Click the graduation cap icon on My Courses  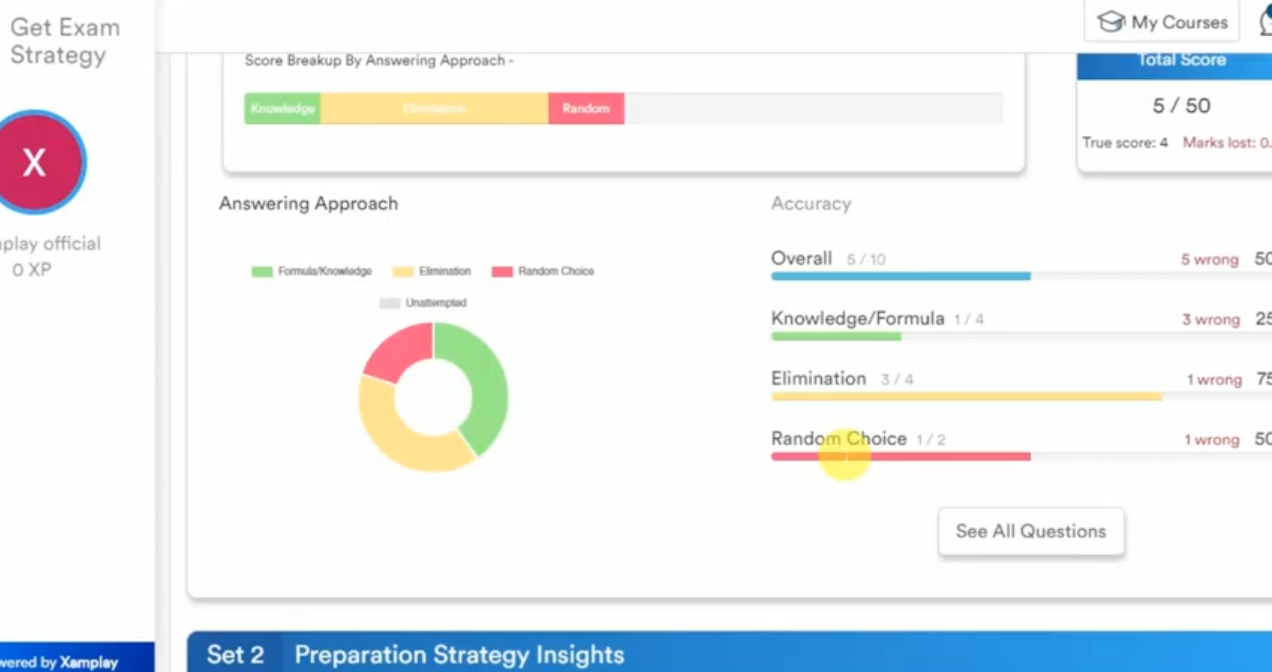pos(1109,21)
